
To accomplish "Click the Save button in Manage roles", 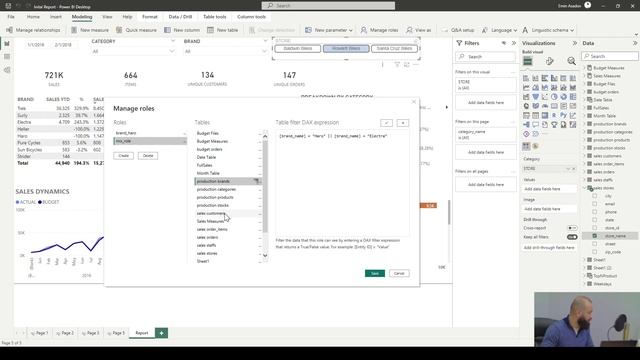I will point(375,273).
